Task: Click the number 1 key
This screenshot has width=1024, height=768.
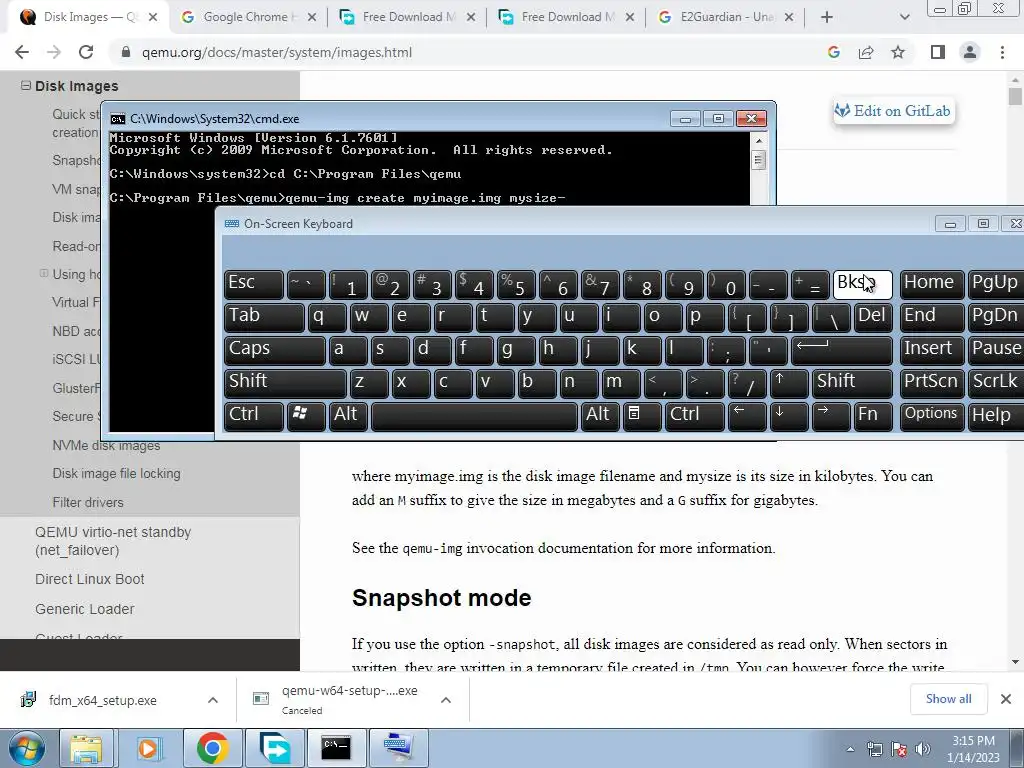Action: click(347, 285)
